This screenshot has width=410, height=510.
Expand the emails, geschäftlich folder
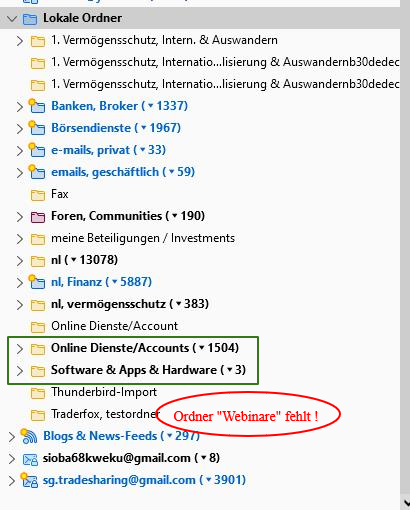[20, 173]
